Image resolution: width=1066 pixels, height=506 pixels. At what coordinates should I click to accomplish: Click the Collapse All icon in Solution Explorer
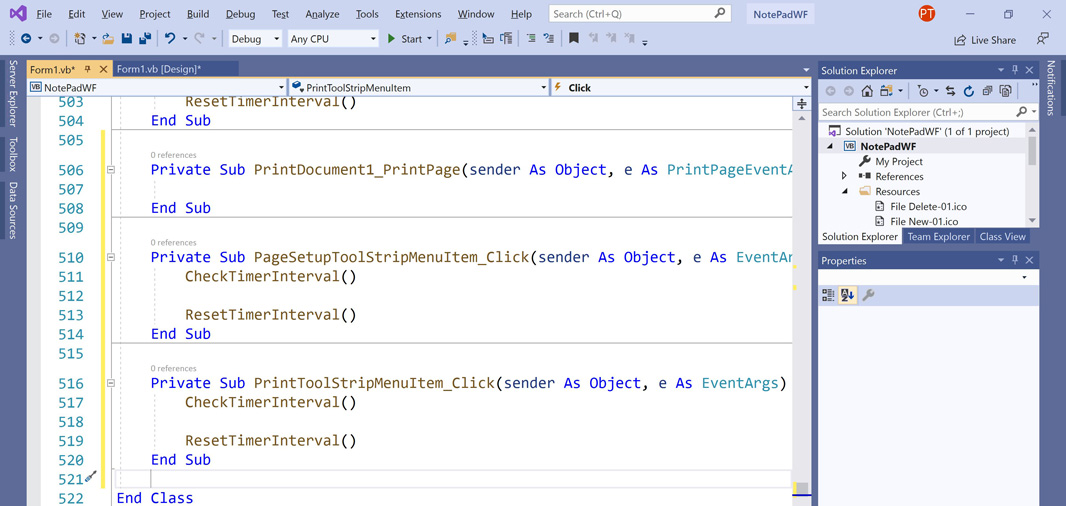[x=987, y=91]
